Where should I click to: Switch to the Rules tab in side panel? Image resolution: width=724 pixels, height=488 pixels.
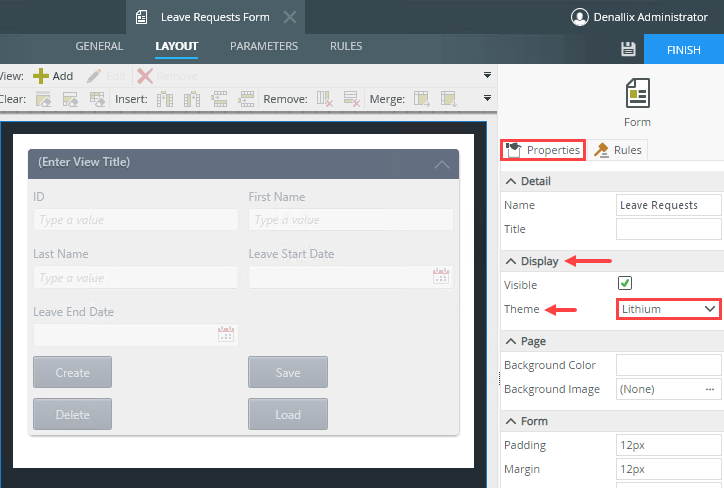click(618, 150)
